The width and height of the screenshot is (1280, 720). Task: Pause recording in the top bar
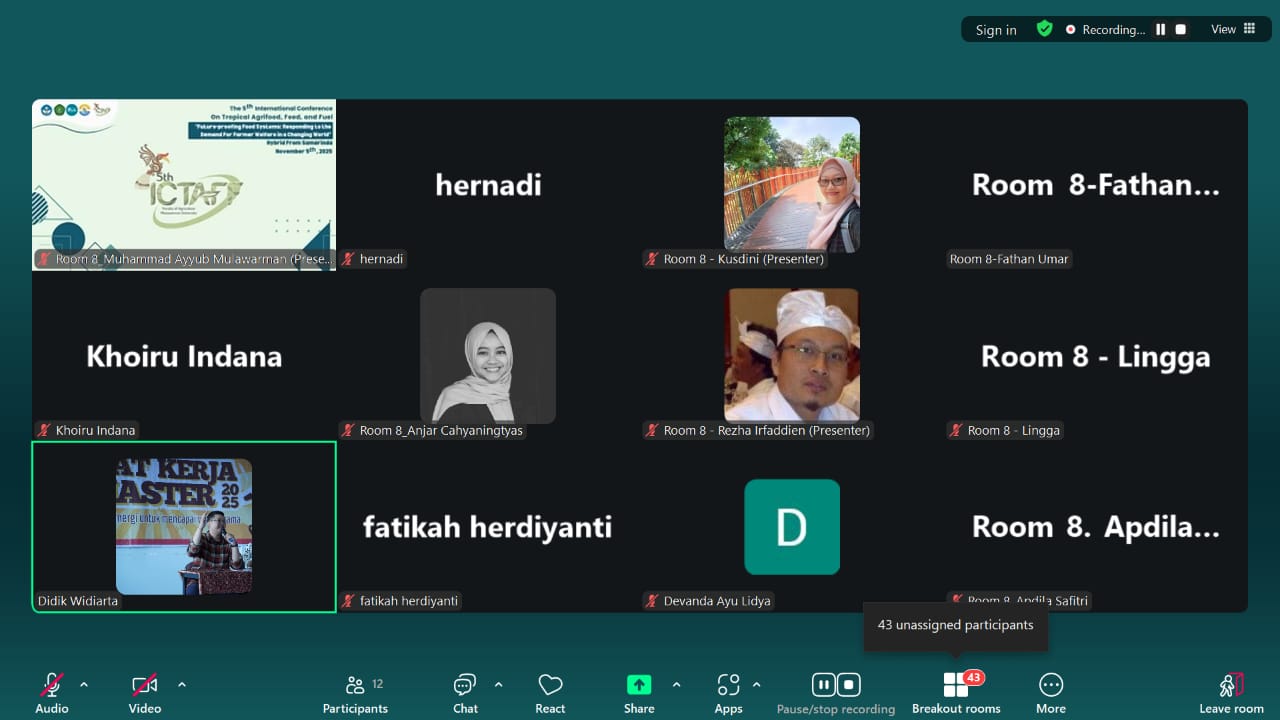[x=1160, y=30]
